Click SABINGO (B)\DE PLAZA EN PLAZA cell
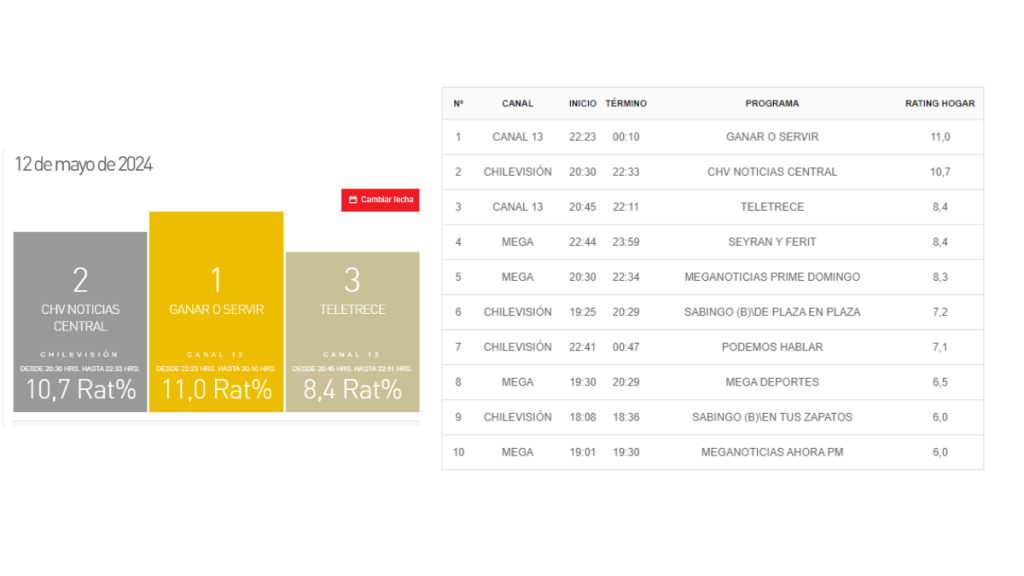This screenshot has width=1024, height=576. click(x=772, y=312)
